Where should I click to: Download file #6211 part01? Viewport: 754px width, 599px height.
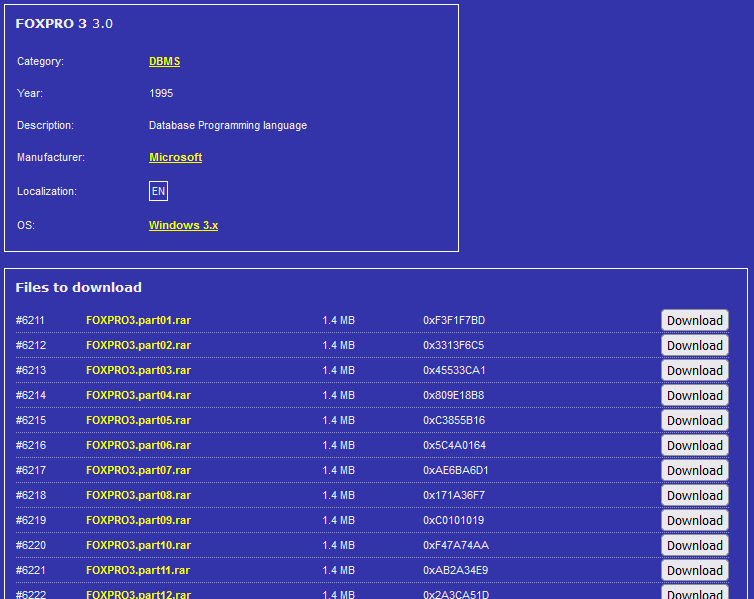pyautogui.click(x=694, y=320)
